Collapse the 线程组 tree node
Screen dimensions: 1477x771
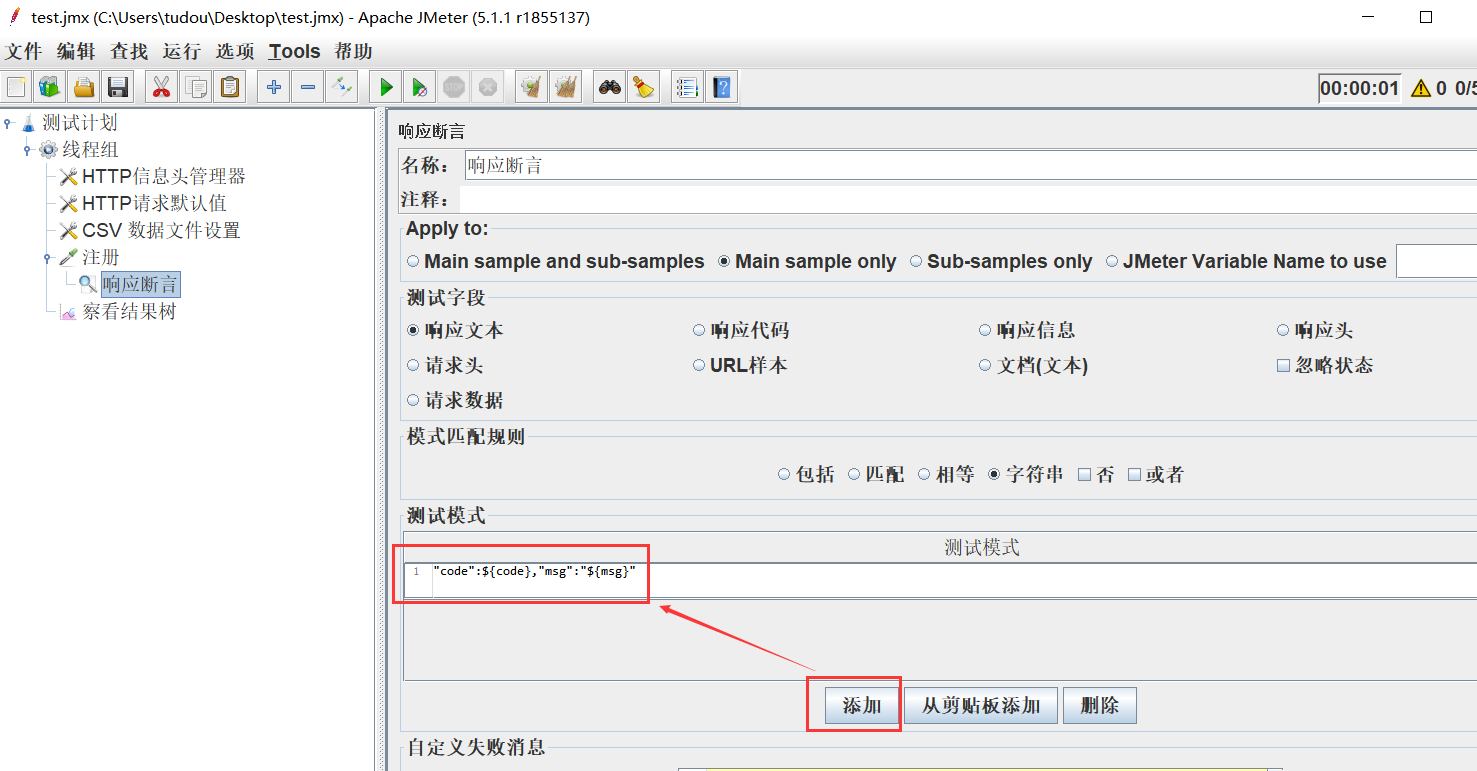pos(29,150)
